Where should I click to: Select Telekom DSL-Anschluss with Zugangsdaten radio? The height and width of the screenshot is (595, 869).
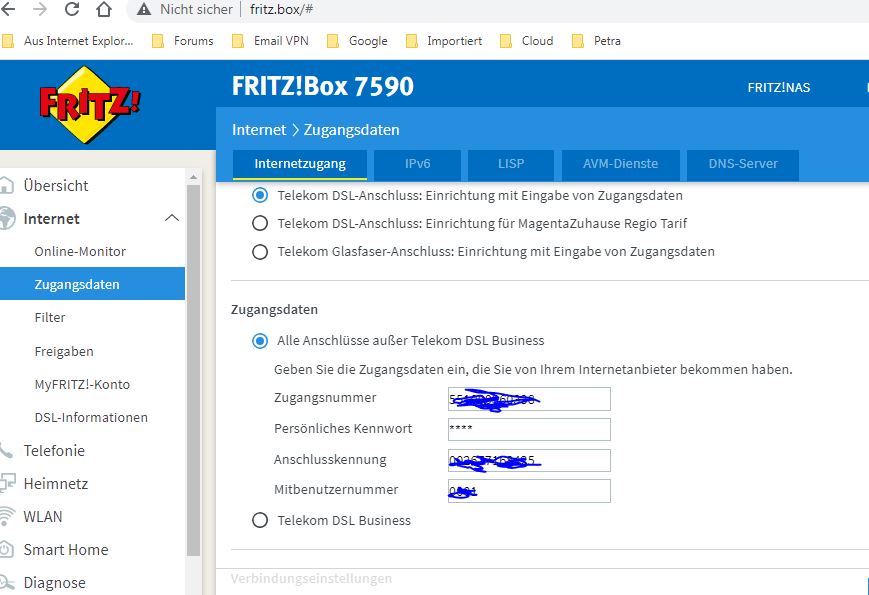260,195
